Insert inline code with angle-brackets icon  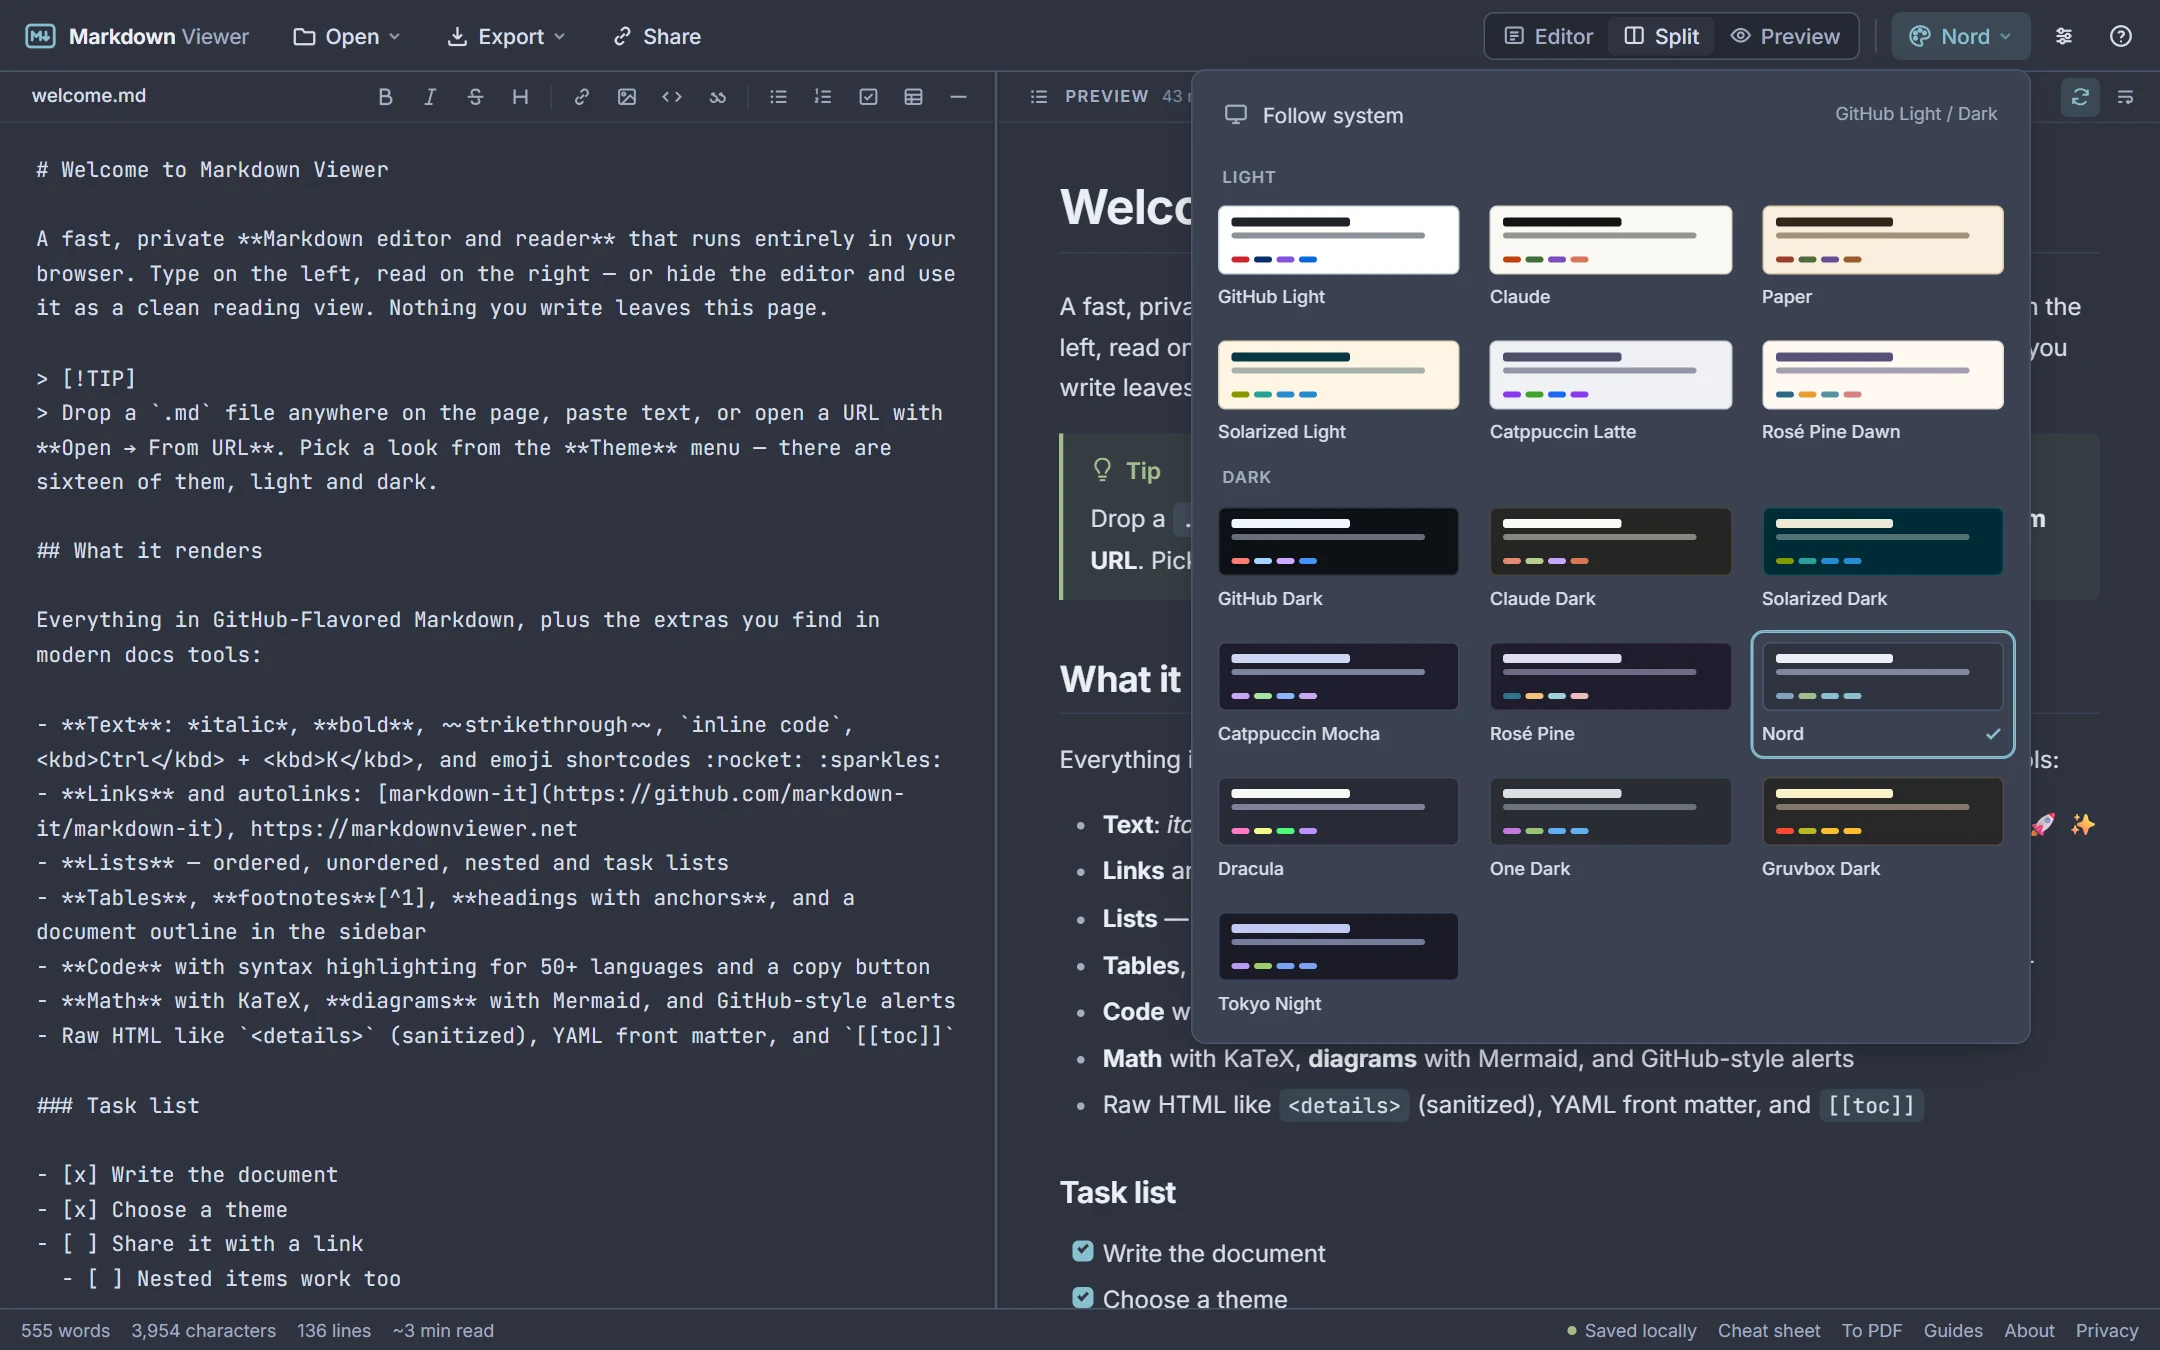pos(672,97)
